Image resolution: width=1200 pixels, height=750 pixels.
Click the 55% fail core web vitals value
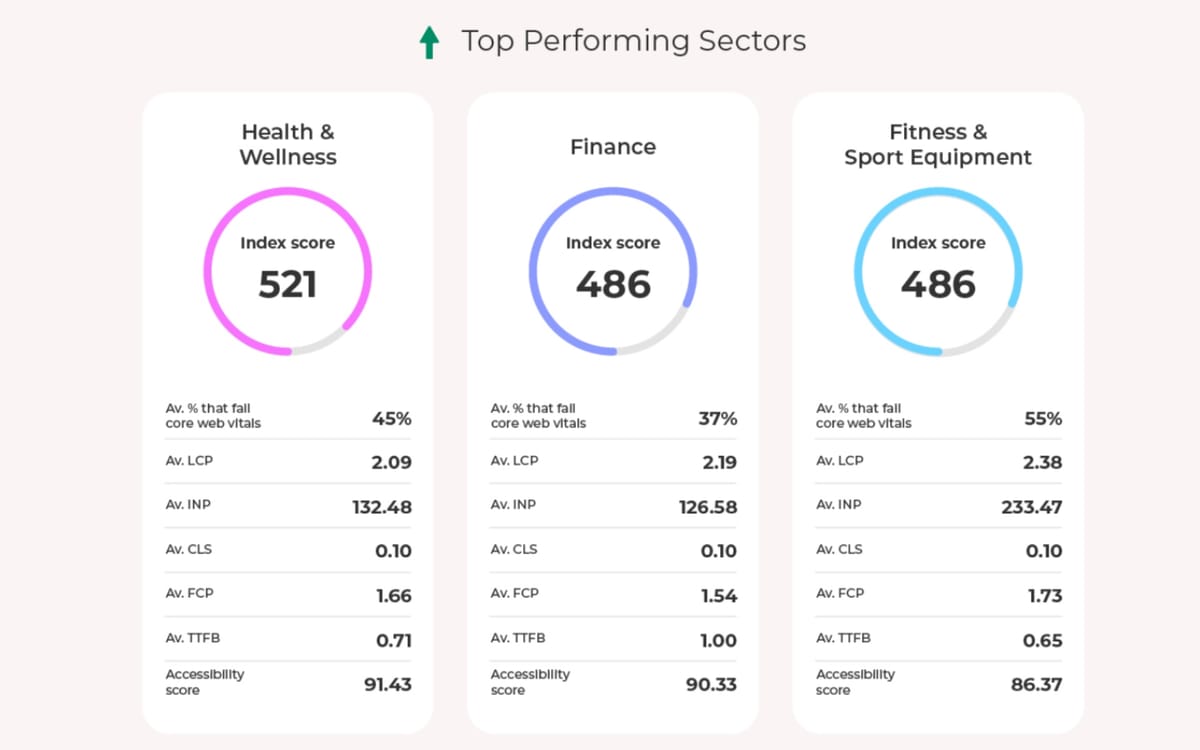coord(1042,419)
